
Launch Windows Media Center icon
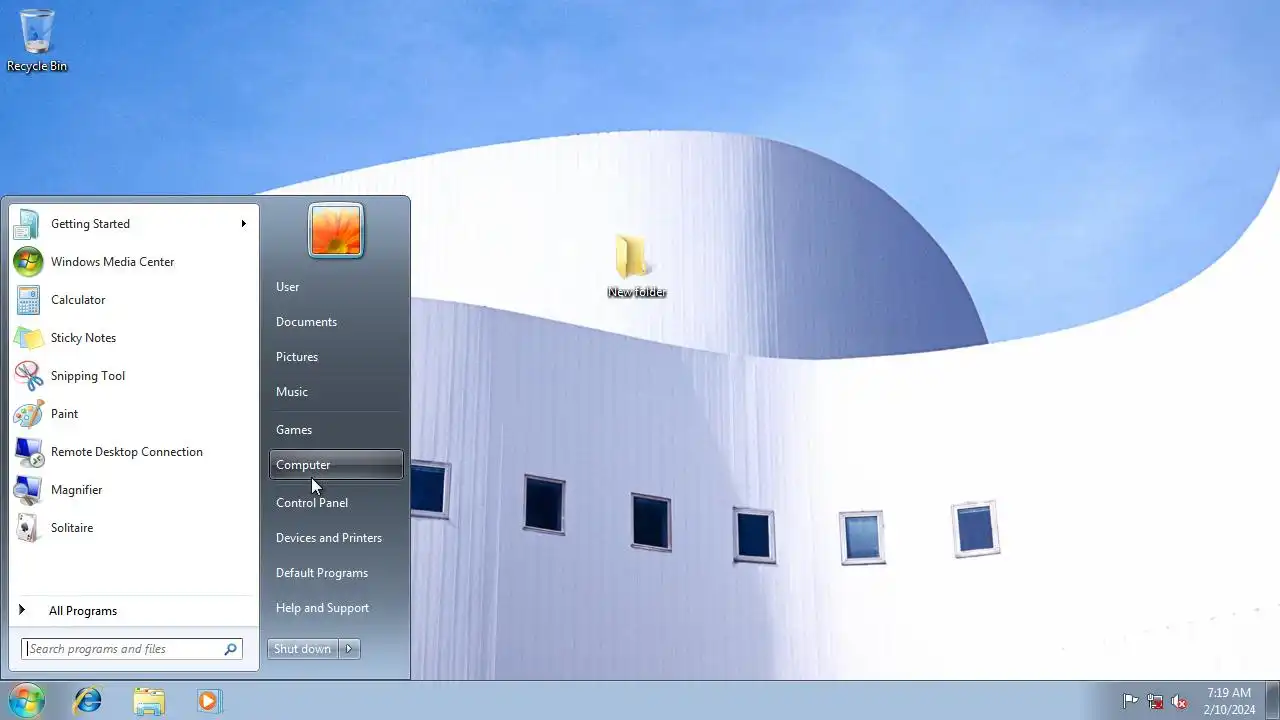[28, 262]
